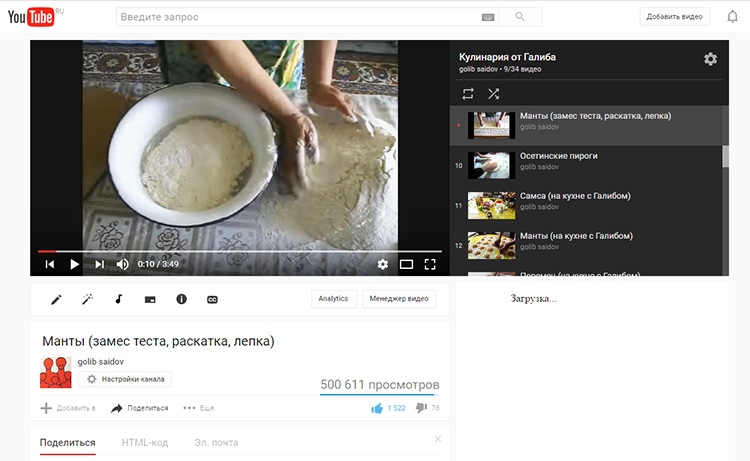Viewport: 750px width, 461px height.
Task: Open notifications bell
Action: point(732,17)
